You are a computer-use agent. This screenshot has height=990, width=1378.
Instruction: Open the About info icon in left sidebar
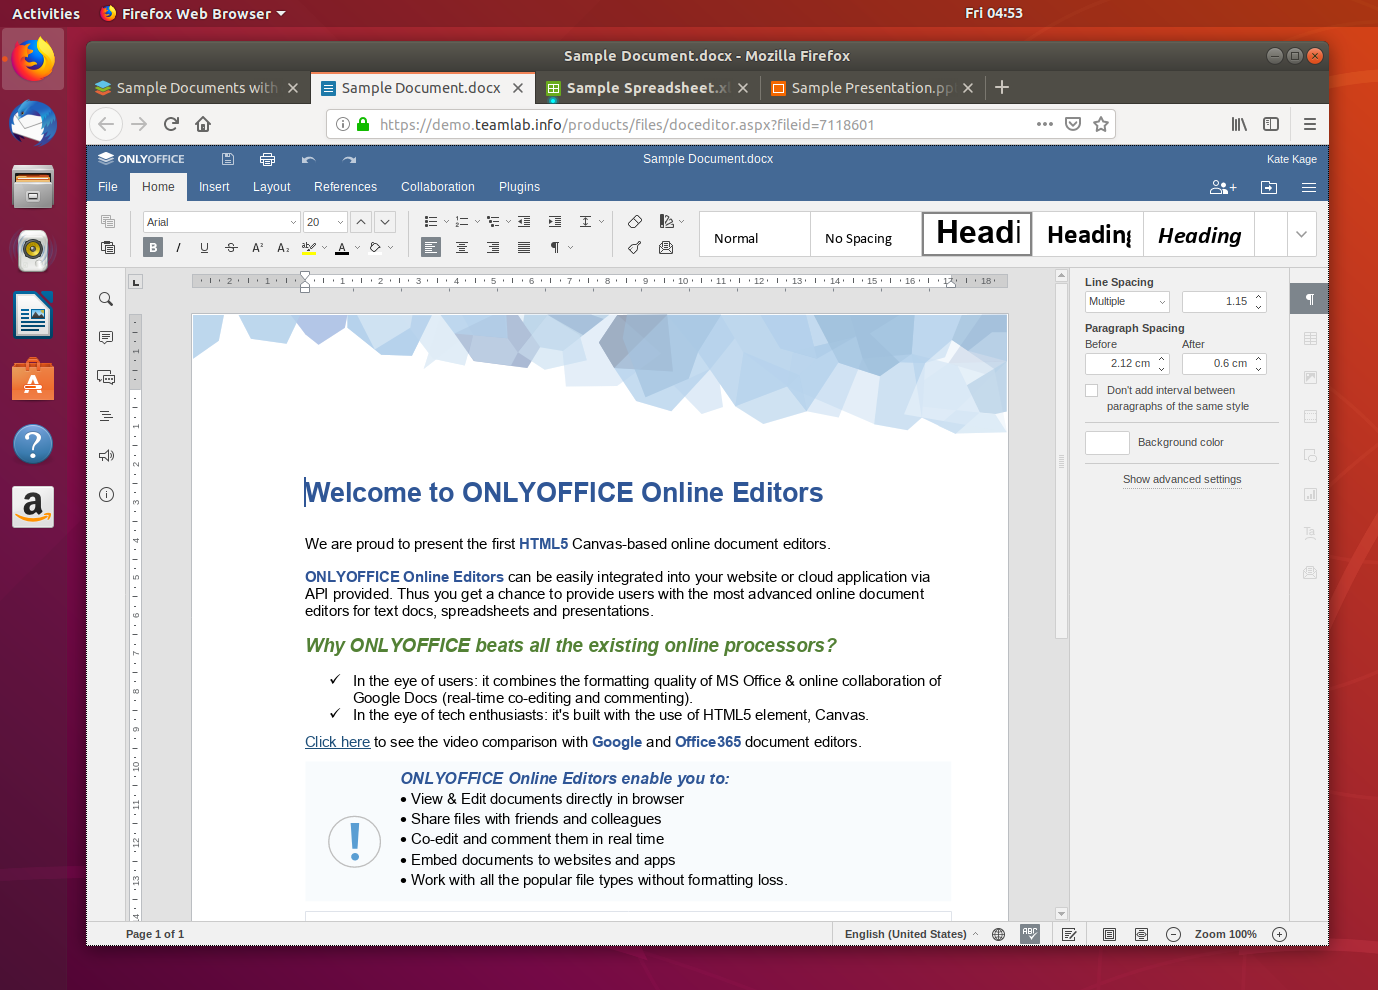(x=106, y=494)
